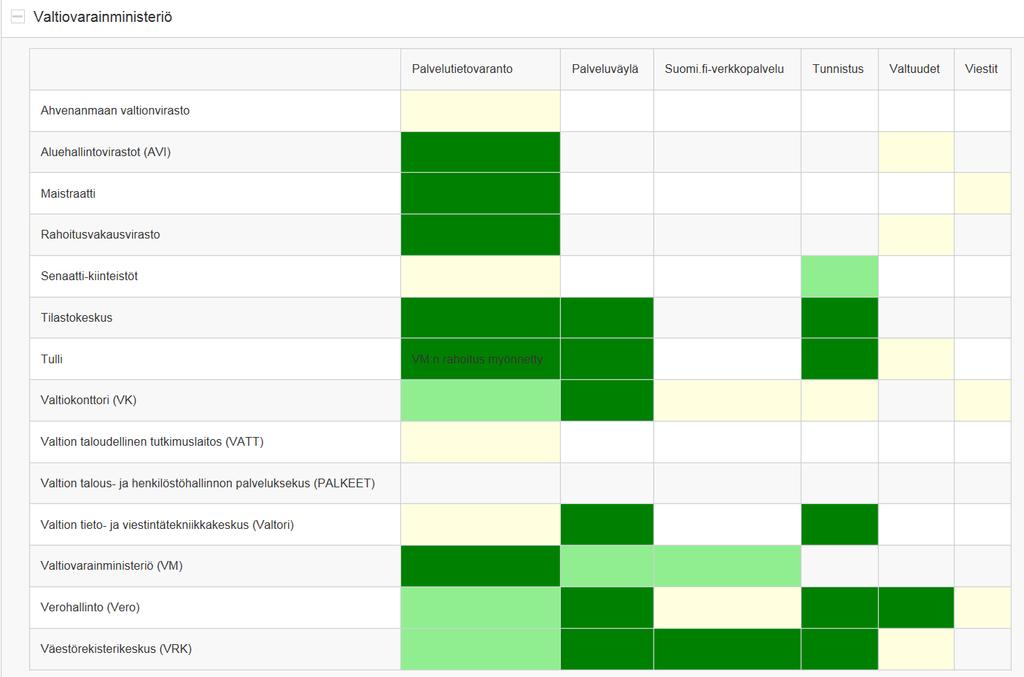This screenshot has width=1024, height=677.
Task: Click the Ahvenanmaan valtionvirasto row label
Action: [x=115, y=111]
